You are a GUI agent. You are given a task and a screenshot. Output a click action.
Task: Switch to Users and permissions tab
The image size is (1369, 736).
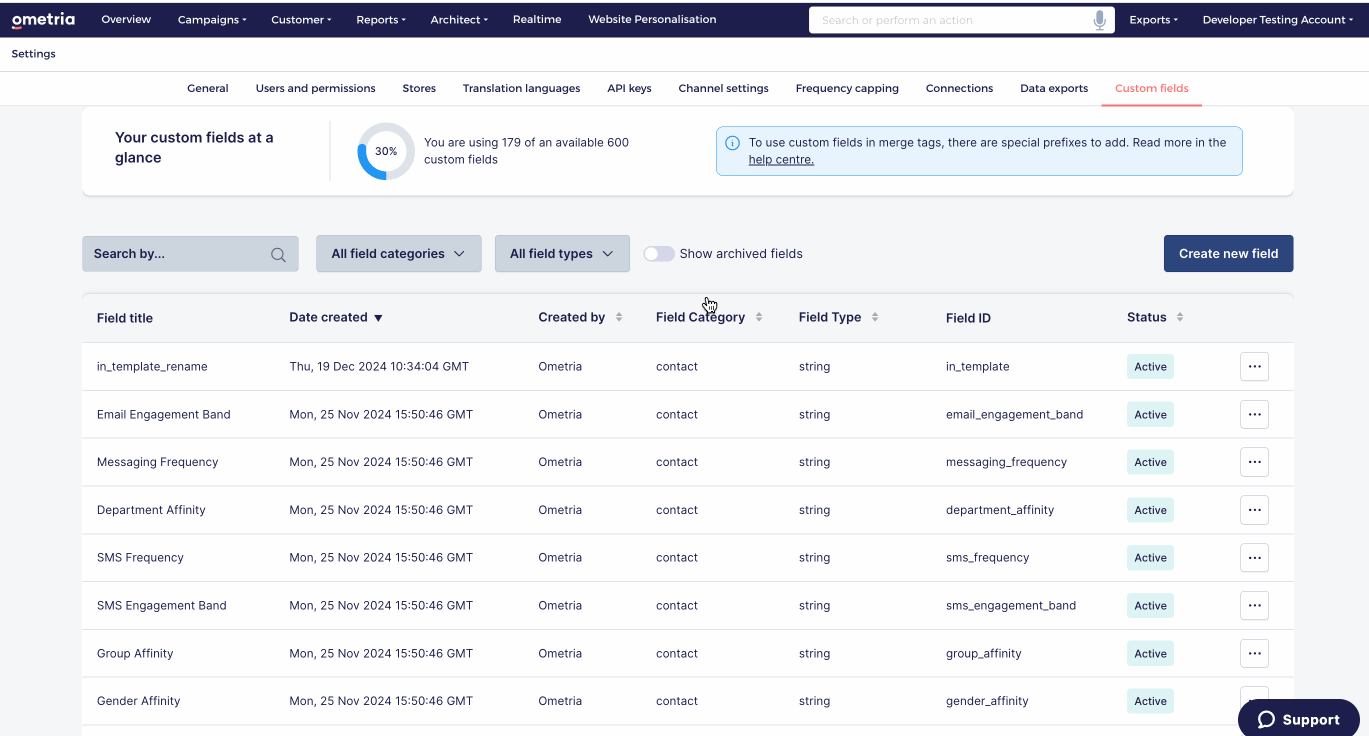point(315,88)
